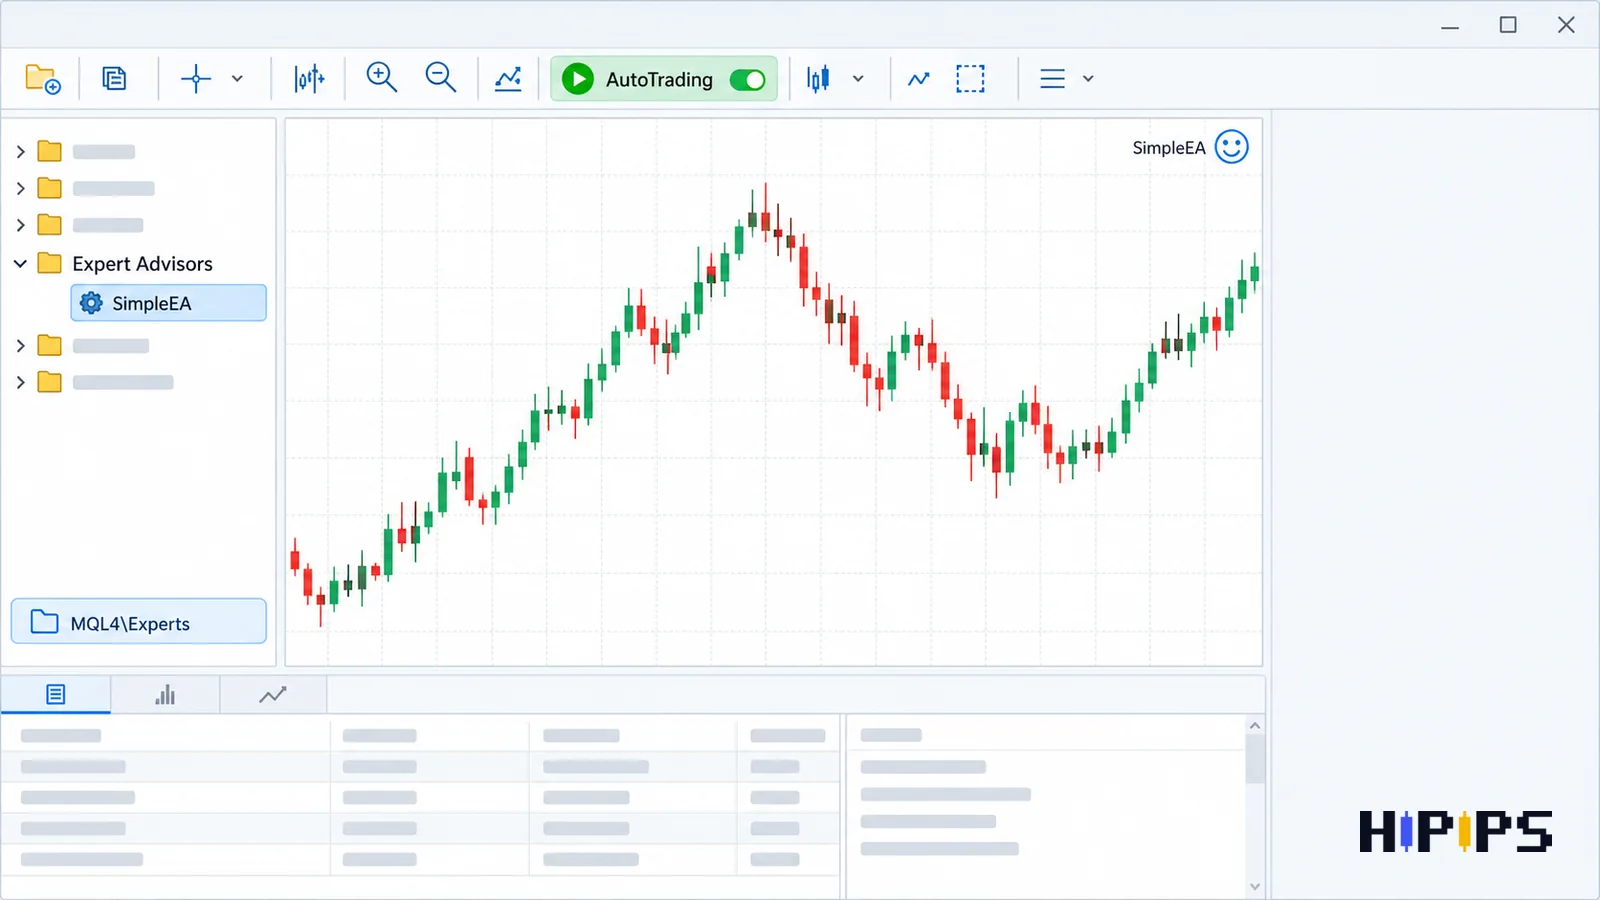1600x900 pixels.
Task: Select the crosshair cursor tool
Action: pos(196,79)
